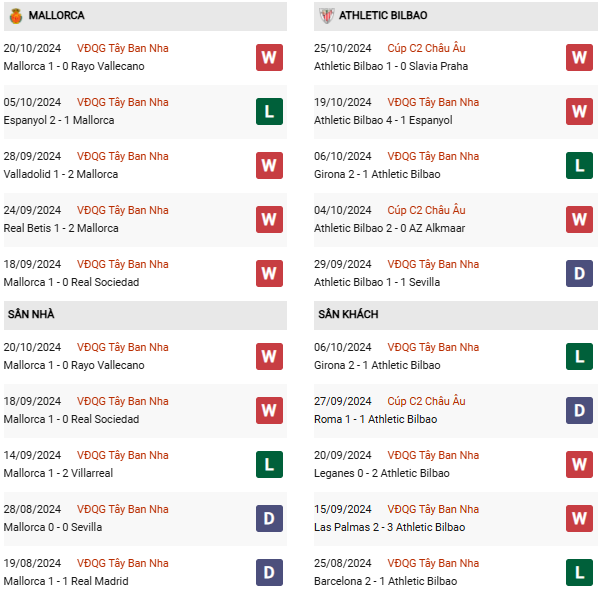Click D badge for Mallorca 0 - 0 Sevilla
Screen dimensions: 600x594
click(269, 518)
